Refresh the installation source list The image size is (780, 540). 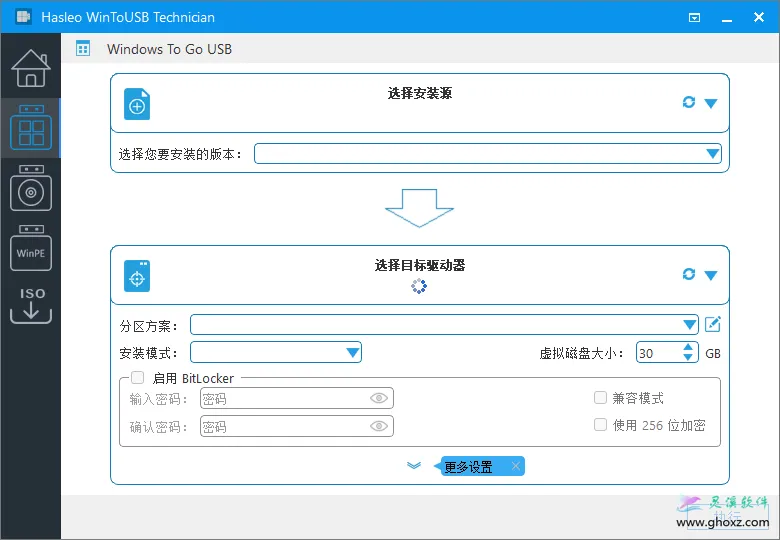click(688, 102)
